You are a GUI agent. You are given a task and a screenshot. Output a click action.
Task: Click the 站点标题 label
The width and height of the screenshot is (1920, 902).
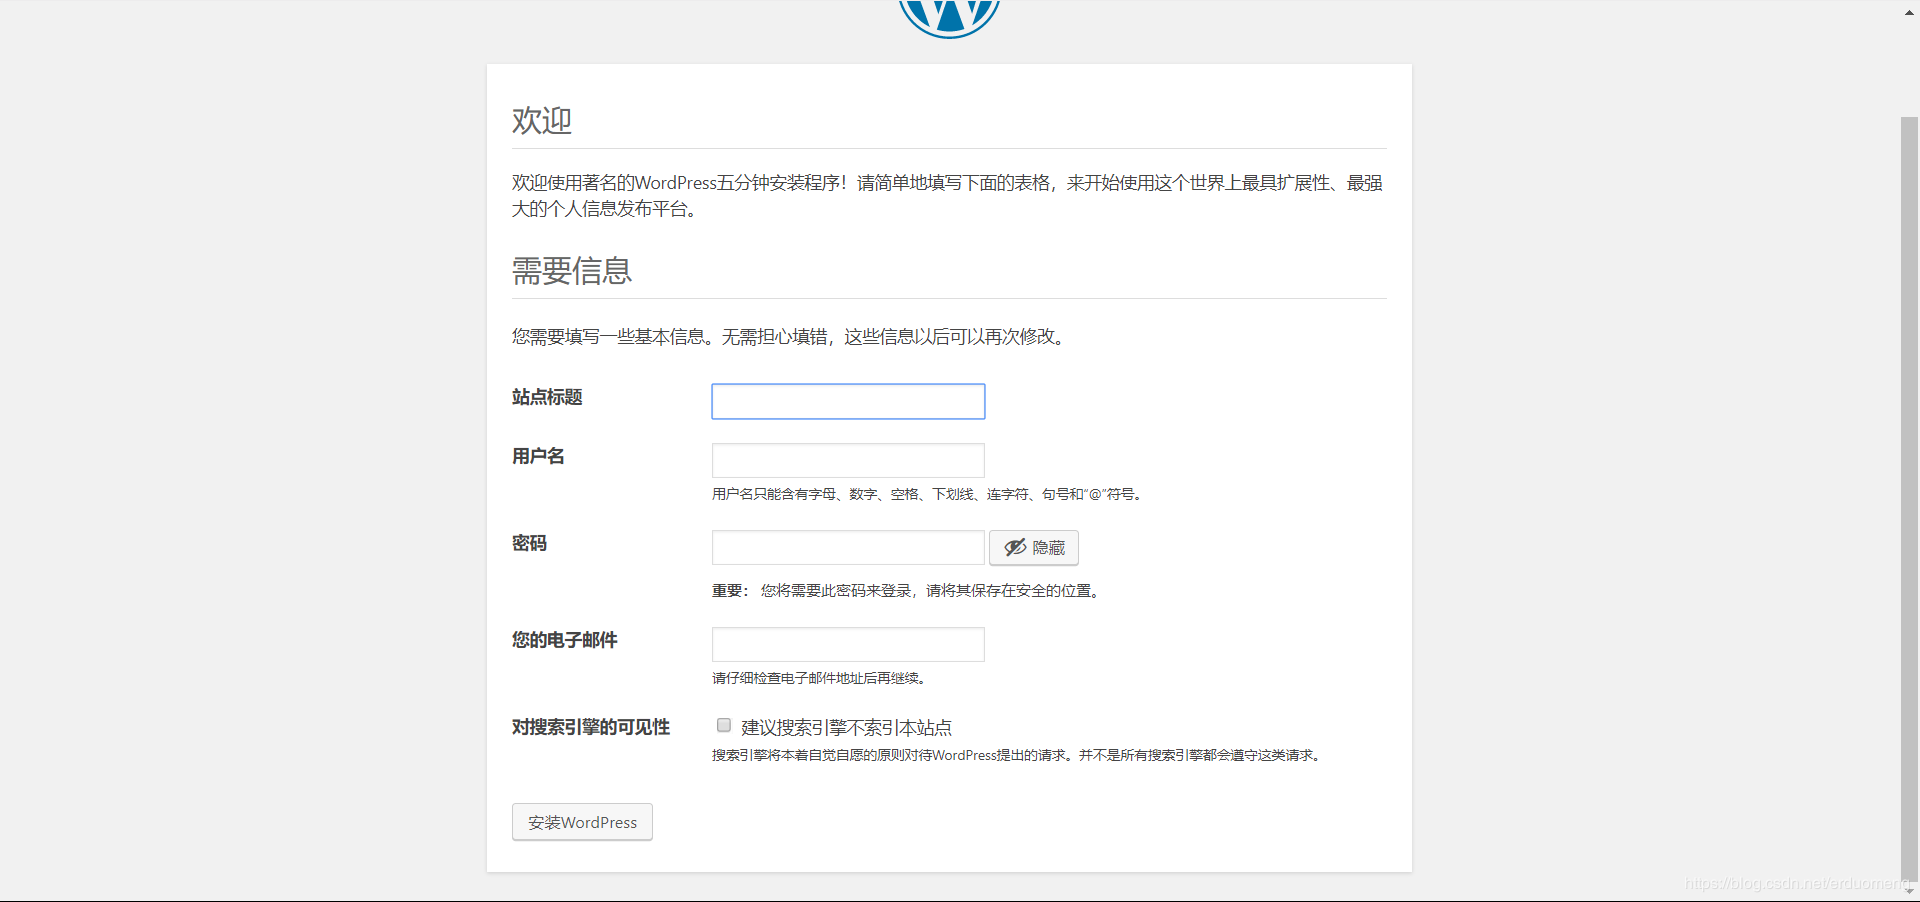pos(547,397)
